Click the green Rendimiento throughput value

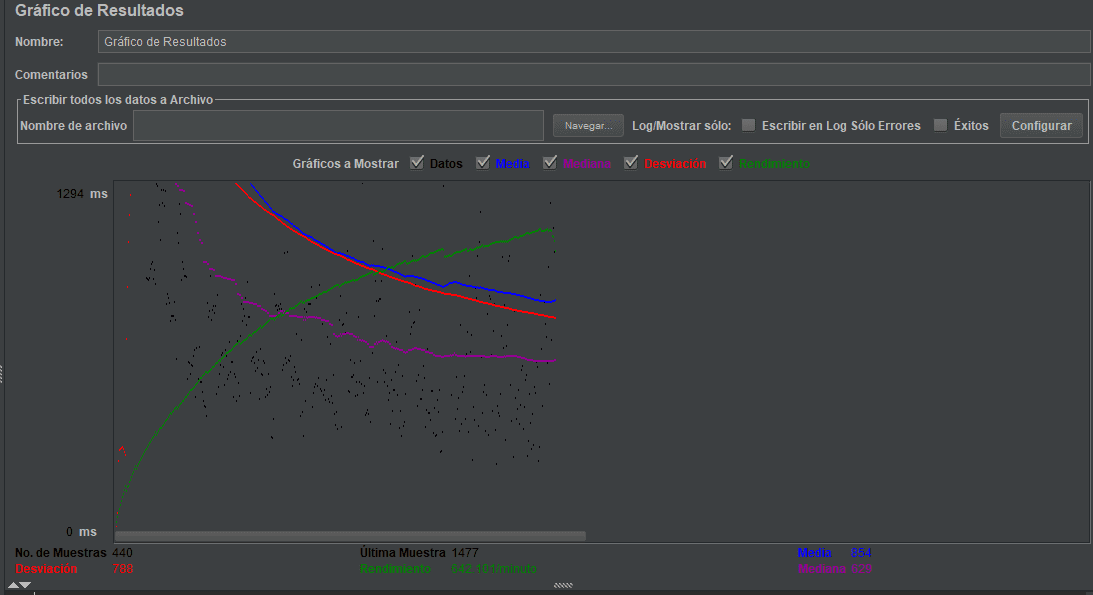click(x=495, y=568)
